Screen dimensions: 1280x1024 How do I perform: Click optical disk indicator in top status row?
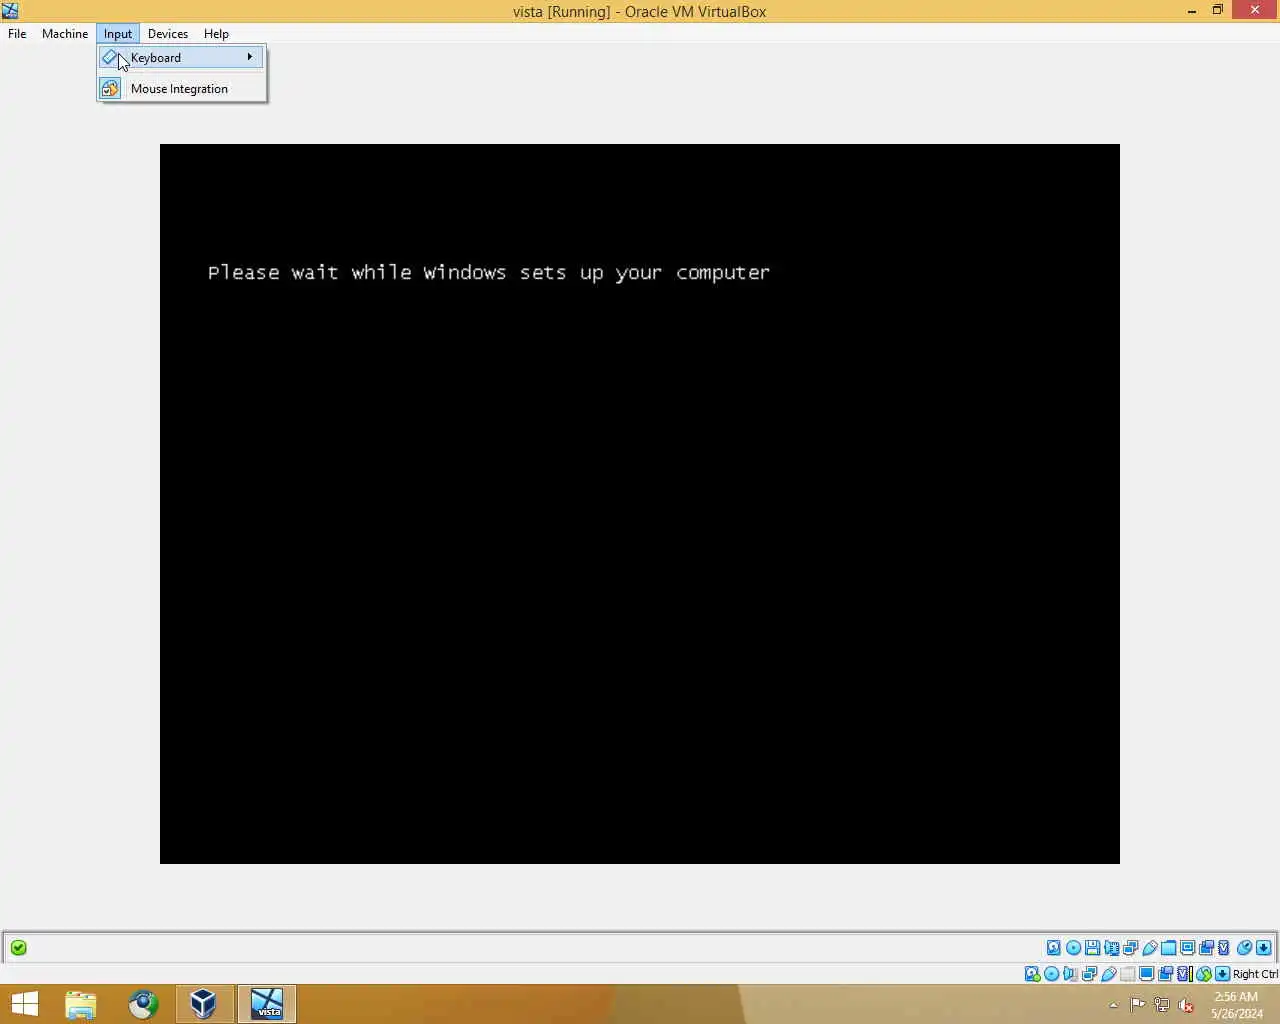click(1073, 947)
